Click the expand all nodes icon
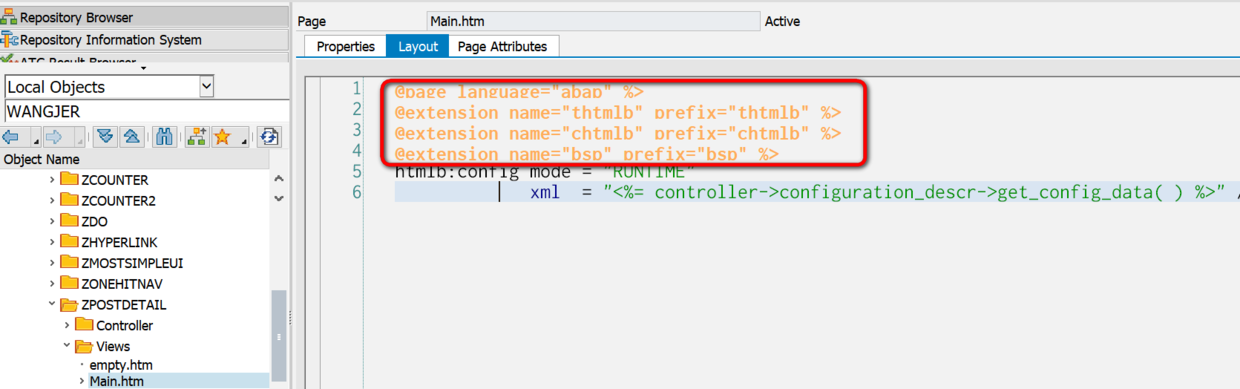Screen dimensions: 1240x389 (x=105, y=137)
